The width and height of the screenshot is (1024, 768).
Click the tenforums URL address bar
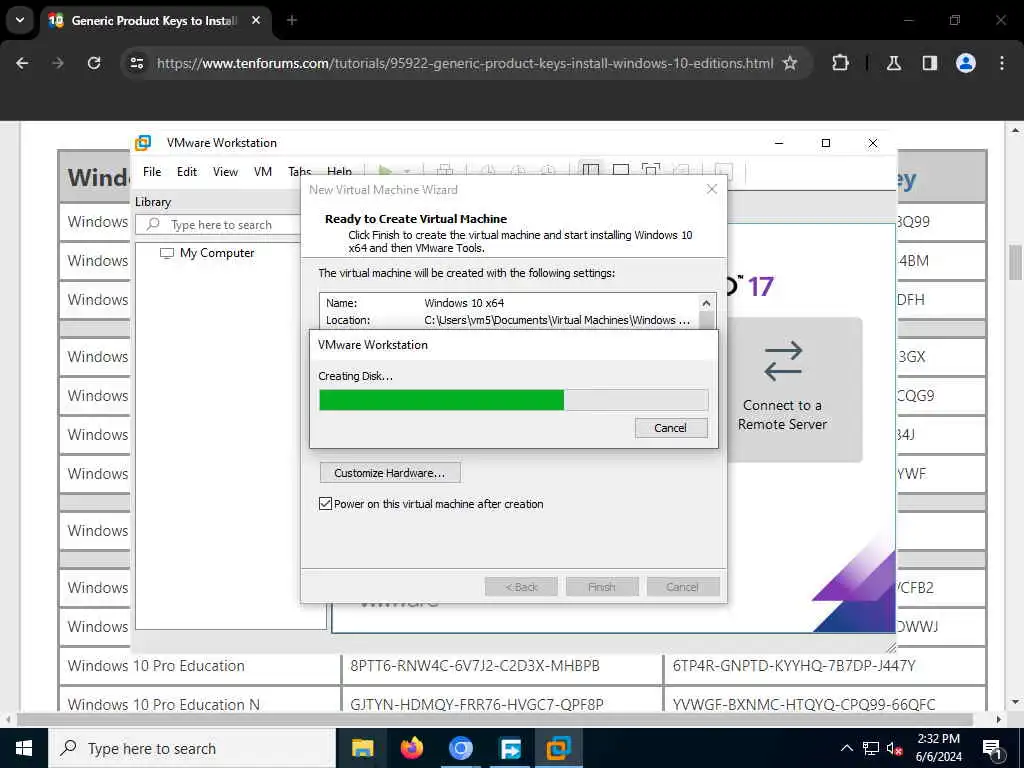coord(464,63)
